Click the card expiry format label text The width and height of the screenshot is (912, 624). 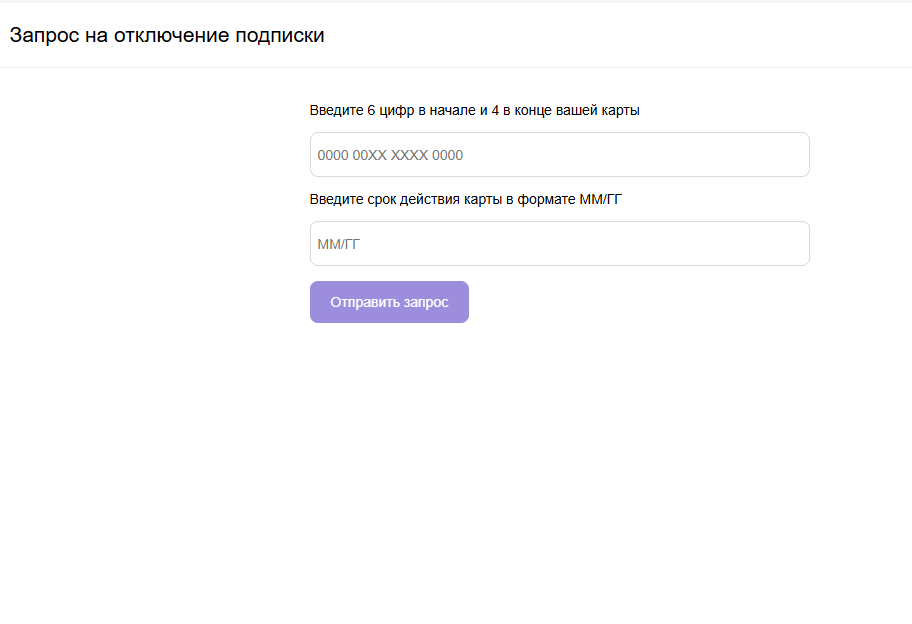pyautogui.click(x=465, y=199)
